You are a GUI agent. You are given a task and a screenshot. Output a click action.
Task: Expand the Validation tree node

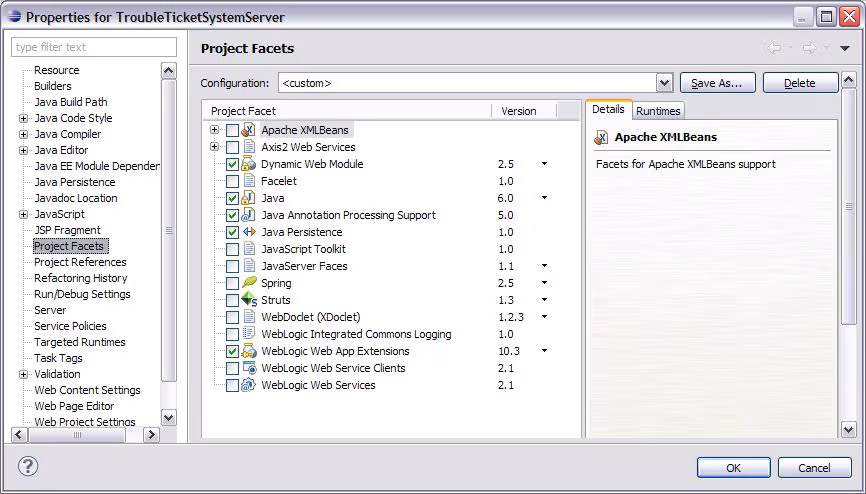click(x=23, y=375)
